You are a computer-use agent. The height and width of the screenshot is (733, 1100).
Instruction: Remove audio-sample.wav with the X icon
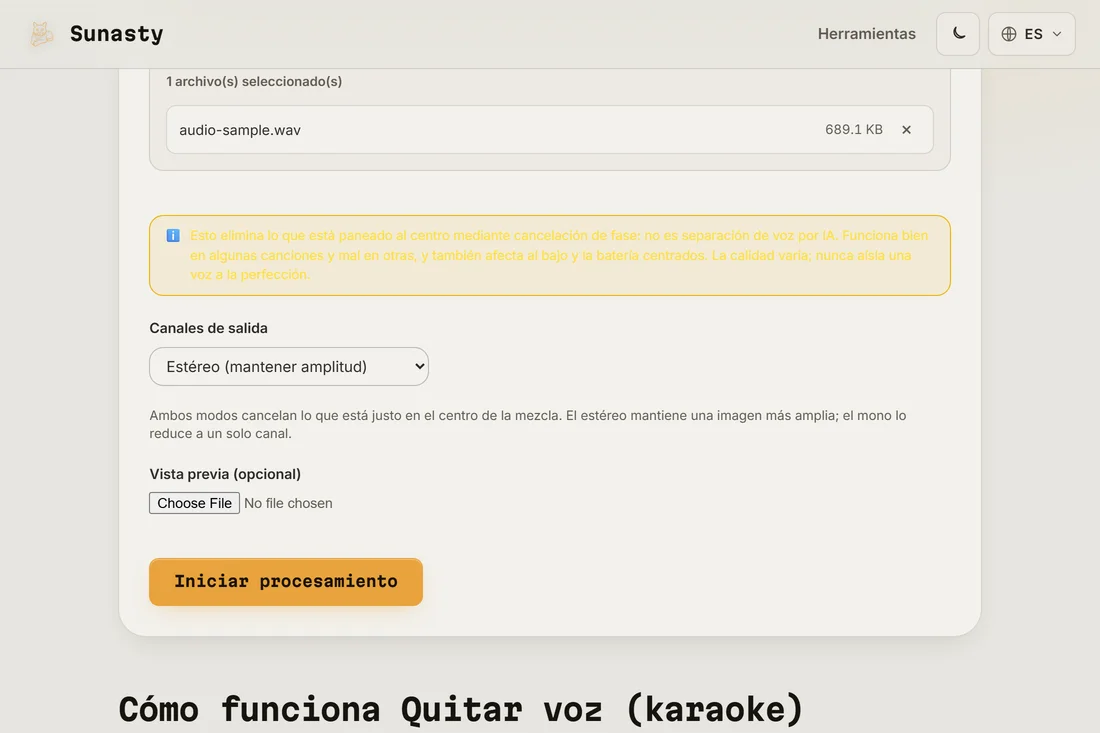tap(906, 130)
